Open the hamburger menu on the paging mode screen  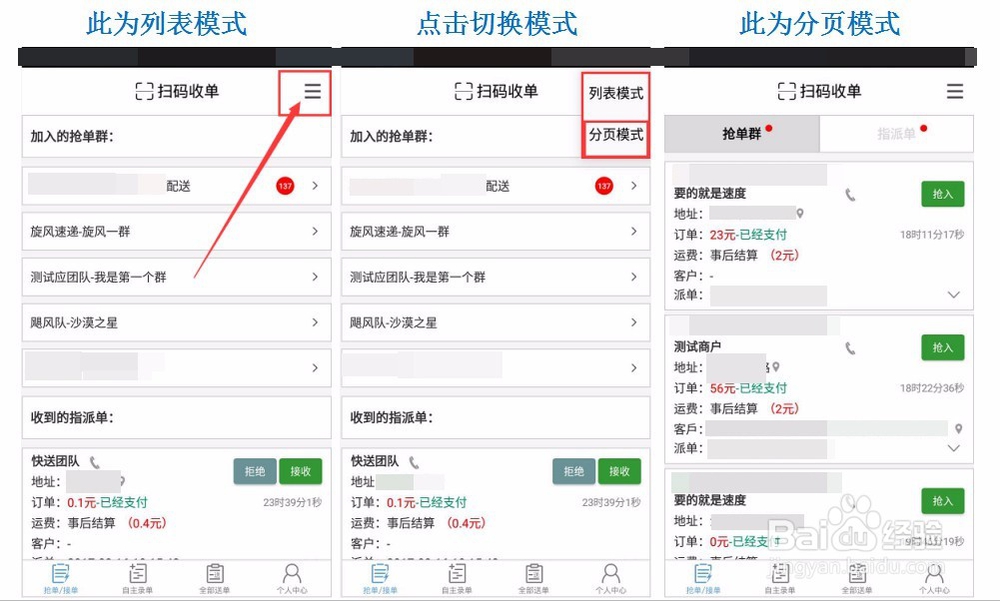tap(955, 90)
